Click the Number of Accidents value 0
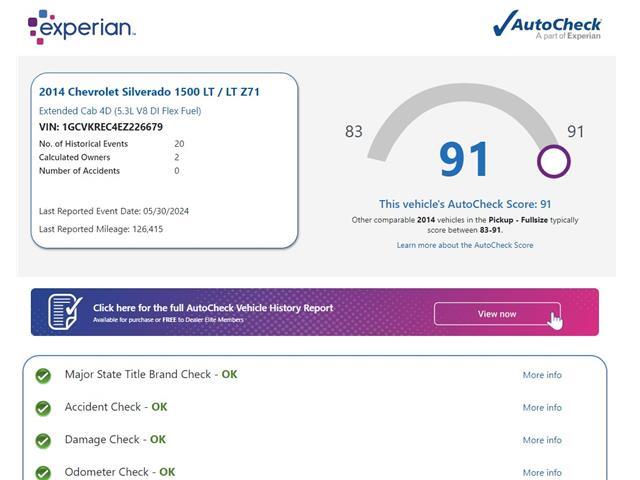This screenshot has height=480, width=640. pos(177,171)
